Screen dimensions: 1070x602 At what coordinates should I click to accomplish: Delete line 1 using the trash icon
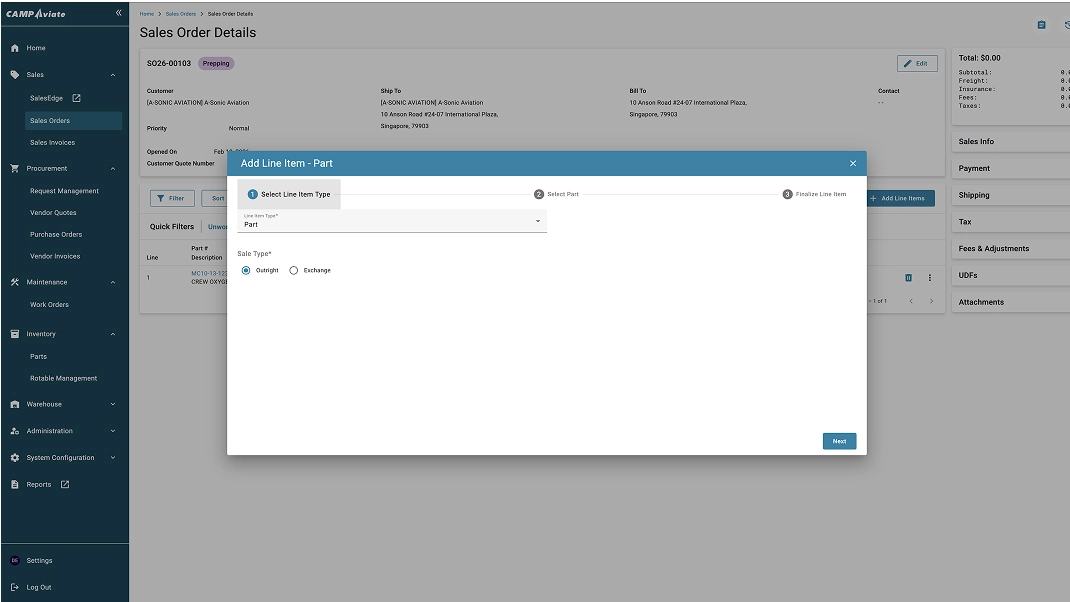click(908, 278)
